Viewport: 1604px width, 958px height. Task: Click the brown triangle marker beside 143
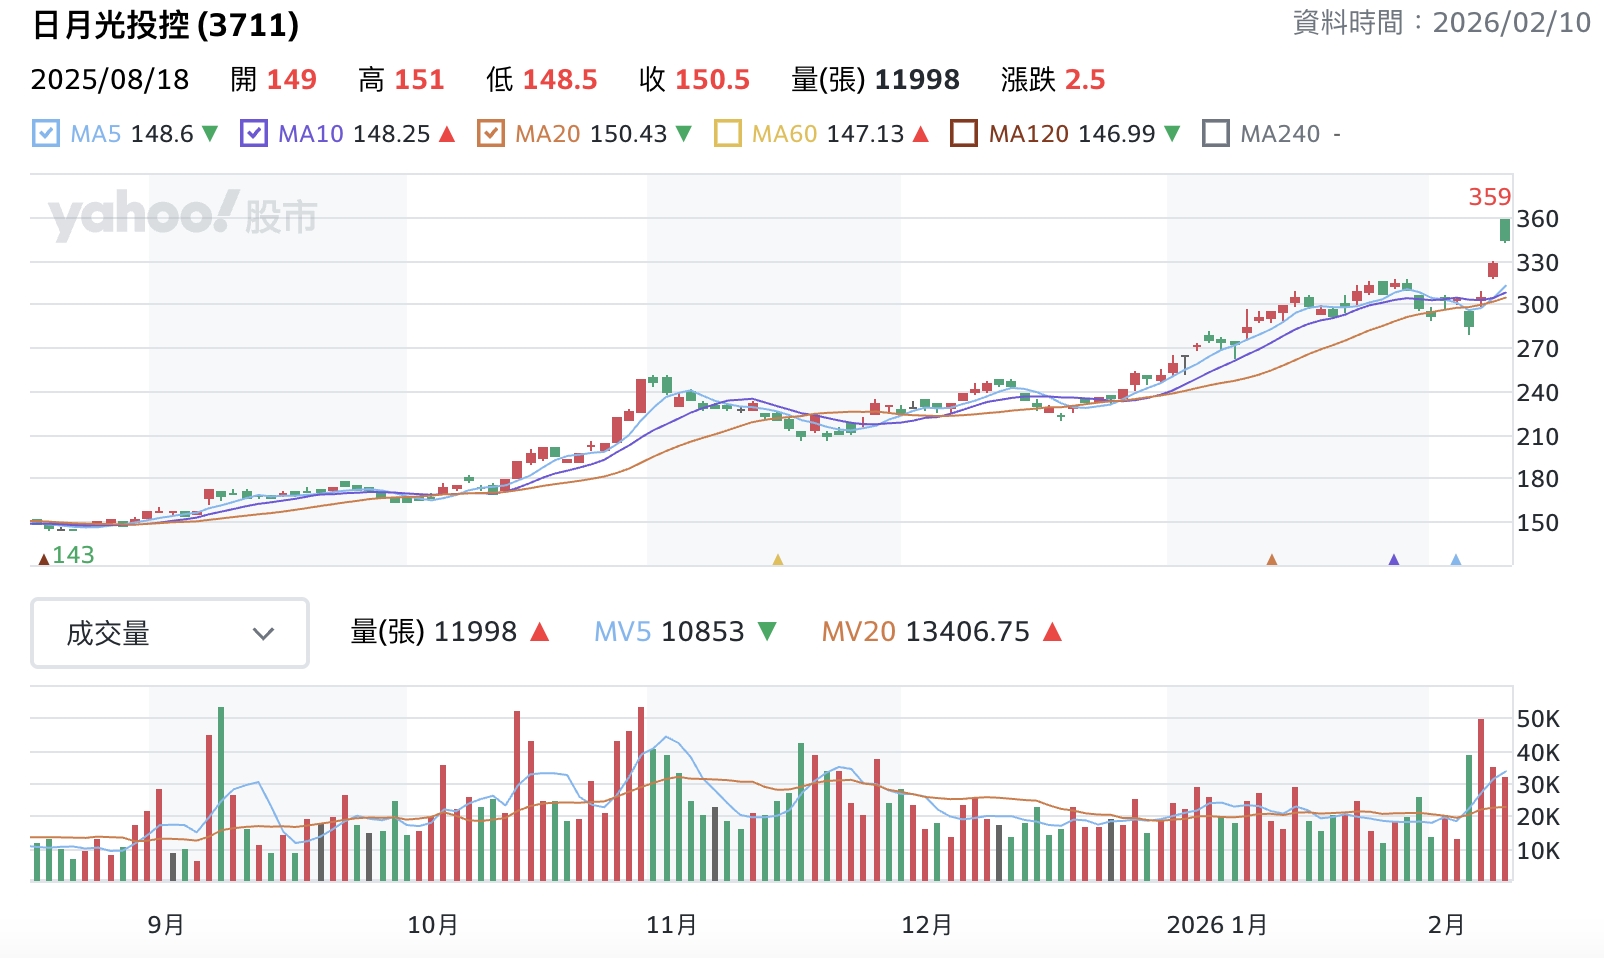pyautogui.click(x=43, y=559)
